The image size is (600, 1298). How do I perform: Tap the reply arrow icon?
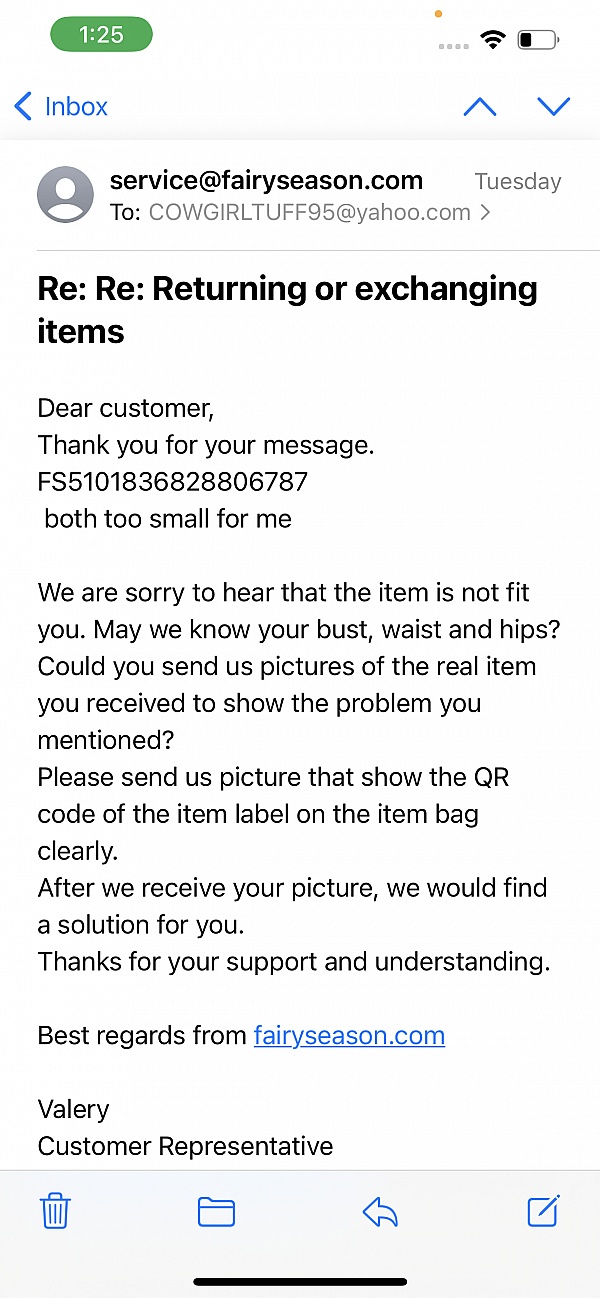click(380, 1212)
